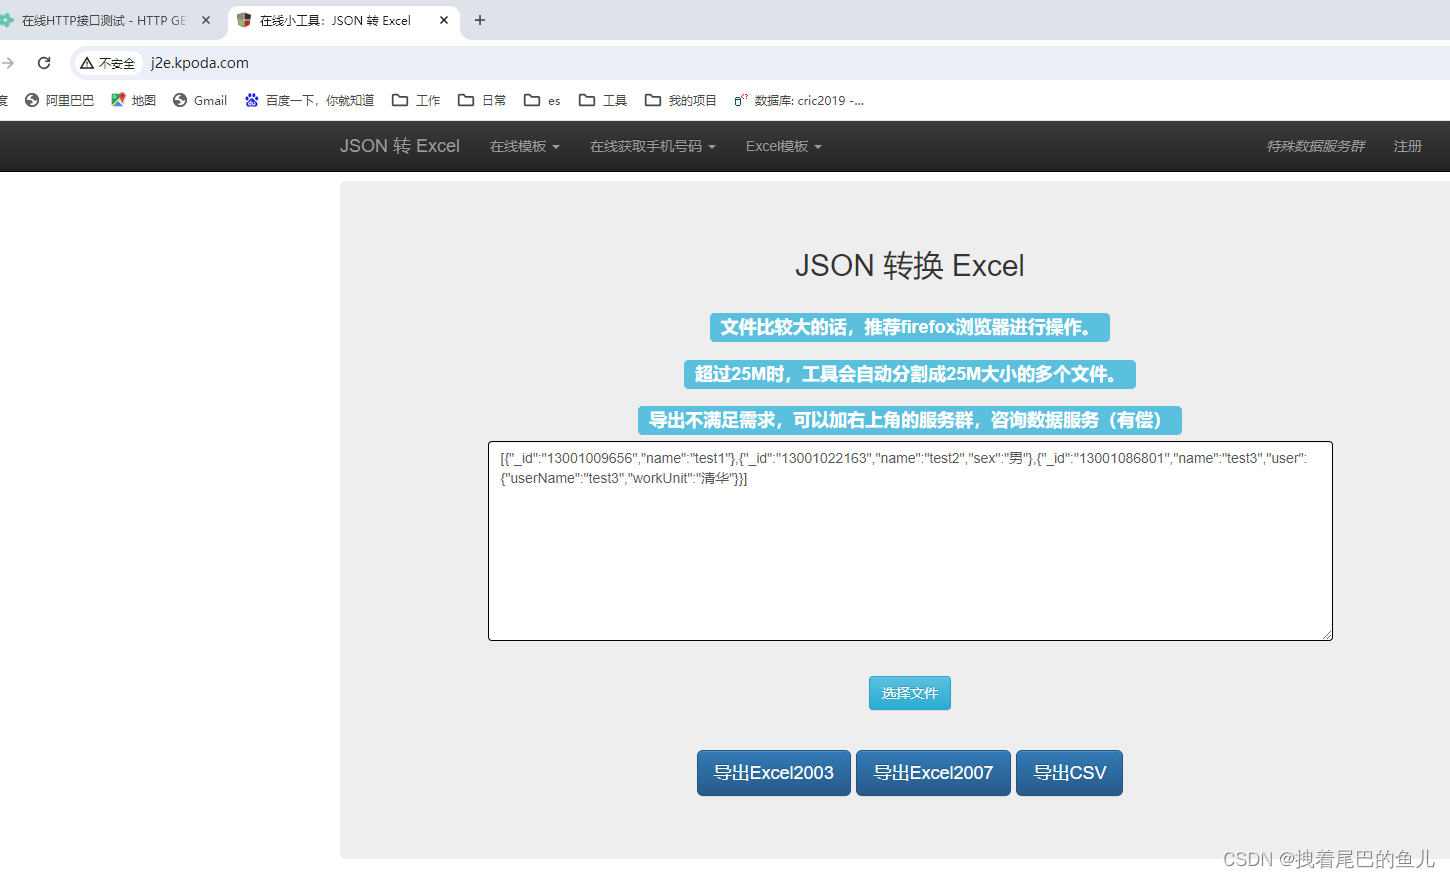Close the 在线HTTP接口测试 tab
Screen dimensions: 1450x878
click(206, 20)
